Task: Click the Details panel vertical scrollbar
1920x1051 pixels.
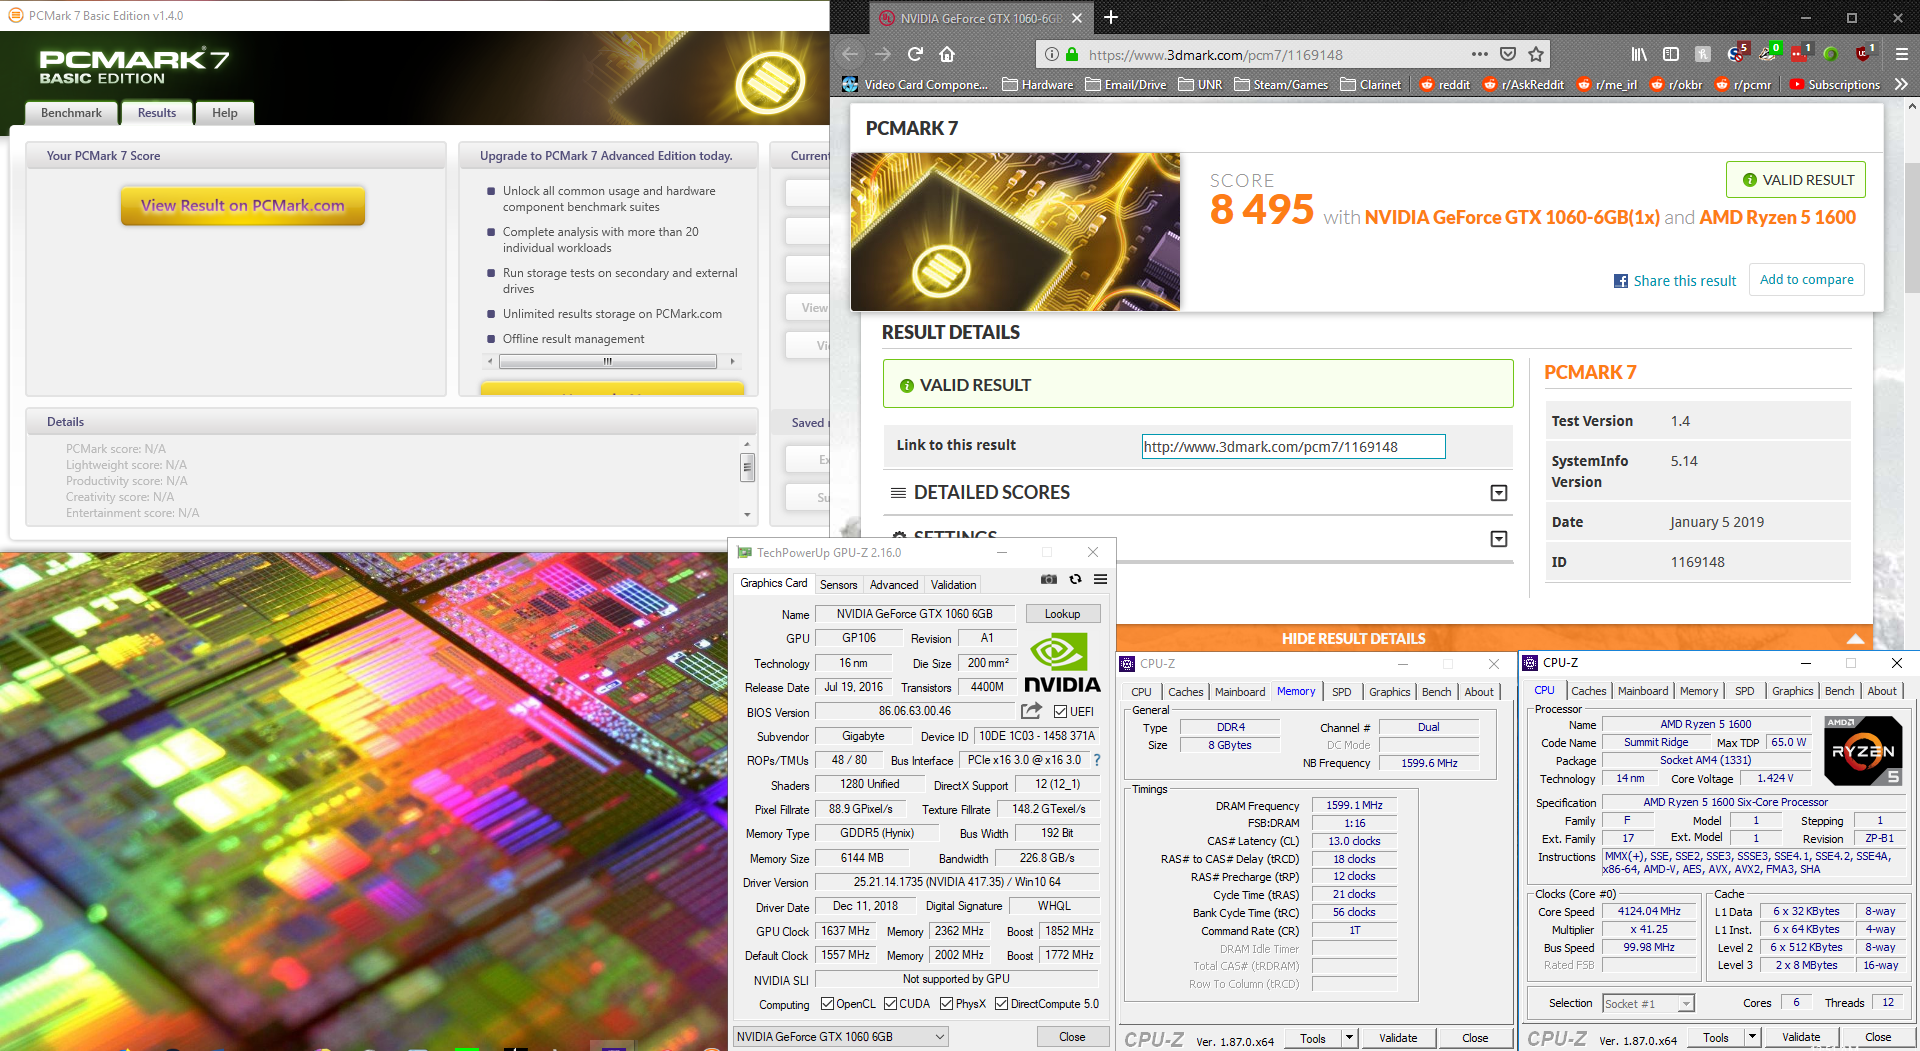Action: pos(747,479)
